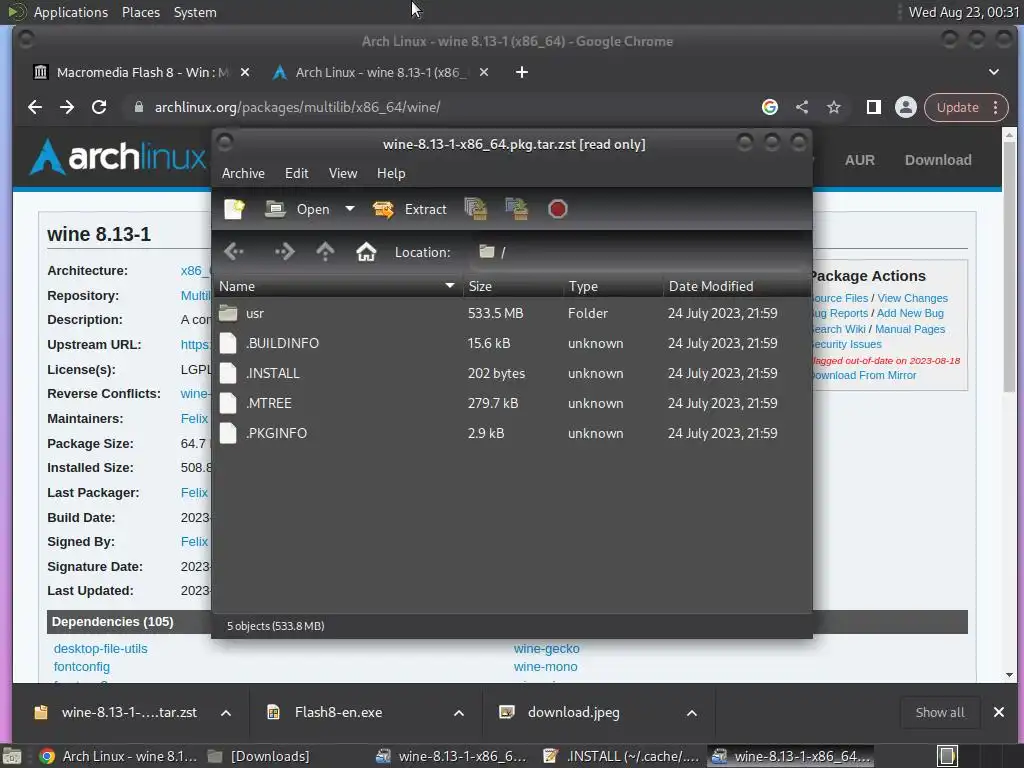Sort files by the Type column

click(x=613, y=286)
